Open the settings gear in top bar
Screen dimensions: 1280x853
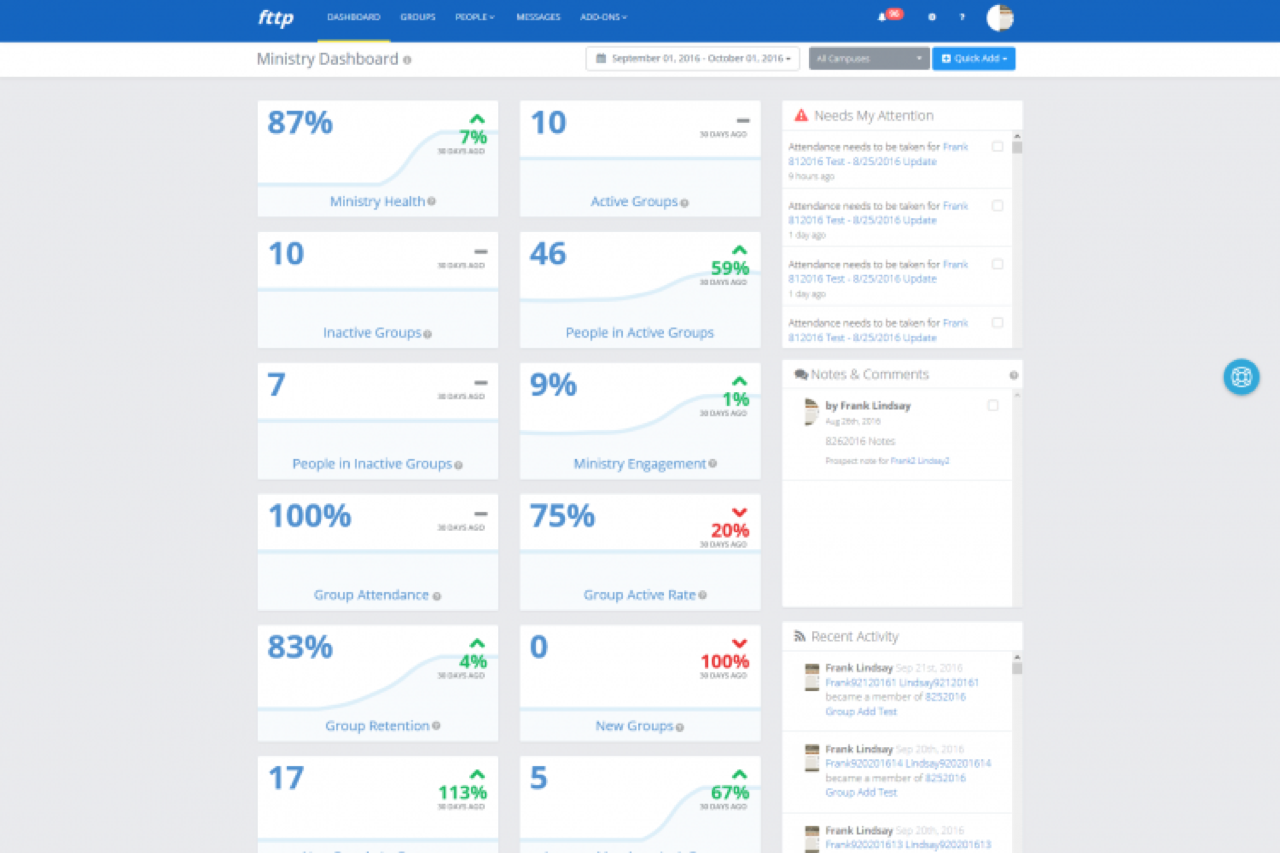(x=932, y=17)
